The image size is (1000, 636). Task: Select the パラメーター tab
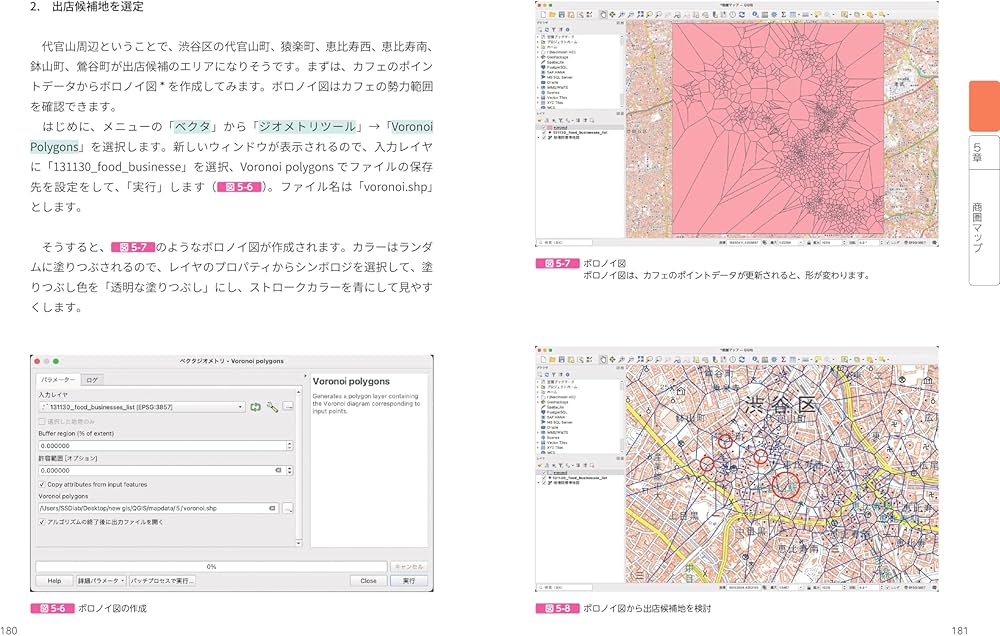click(58, 380)
